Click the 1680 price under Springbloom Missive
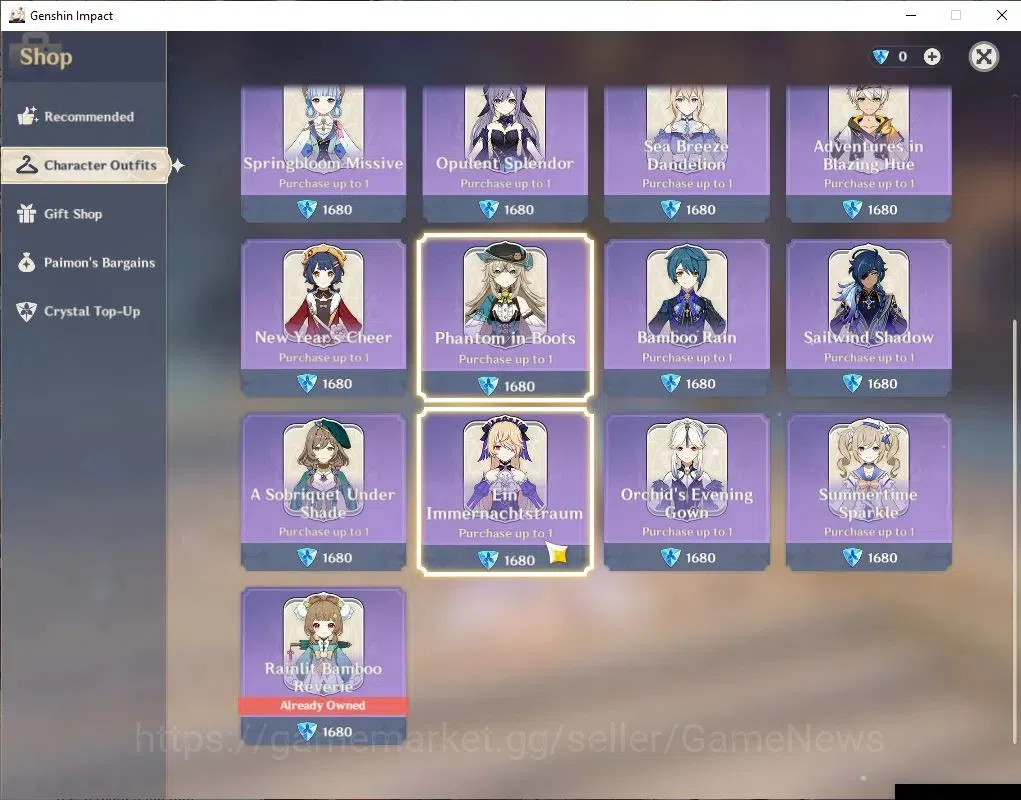This screenshot has width=1021, height=800. coord(337,210)
